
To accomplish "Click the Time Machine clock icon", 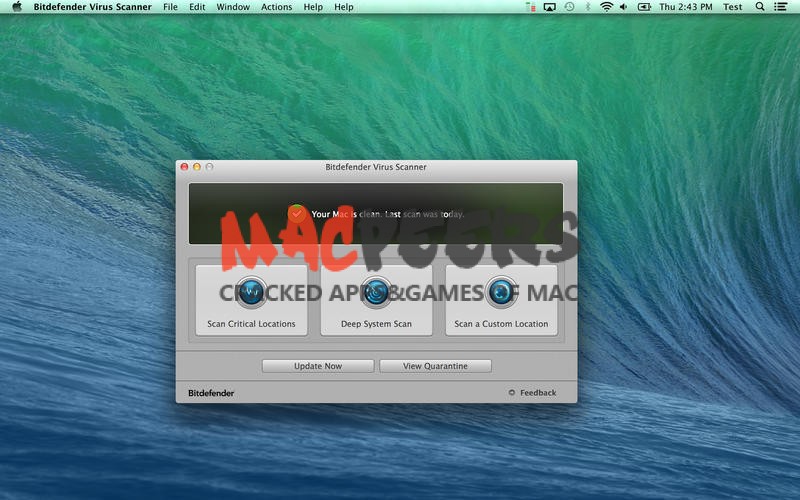I will [569, 7].
